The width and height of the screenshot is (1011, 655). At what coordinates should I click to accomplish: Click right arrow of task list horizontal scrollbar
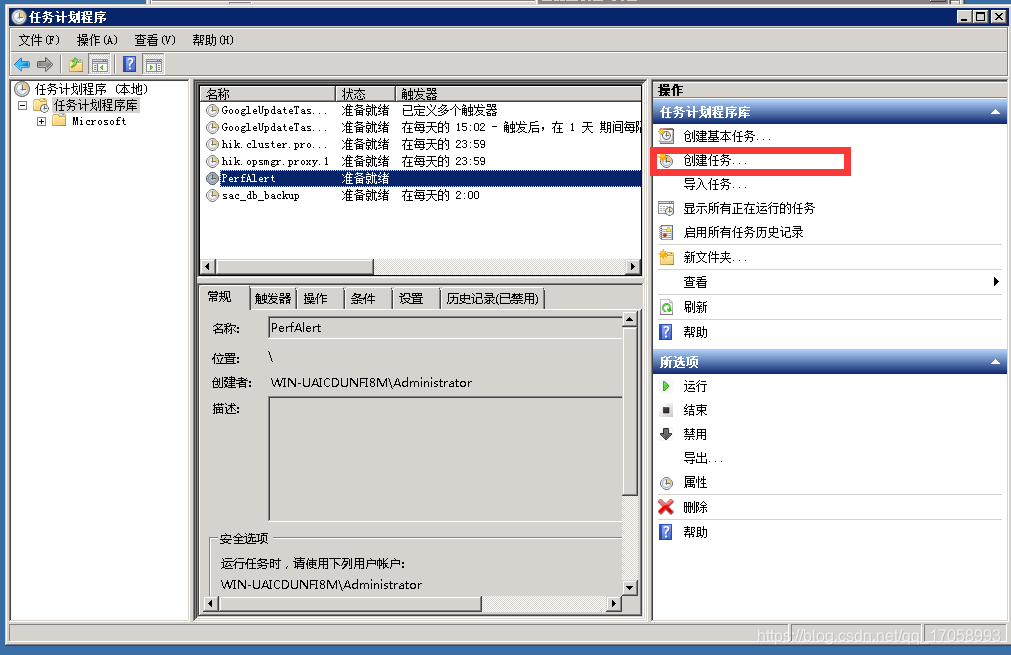633,266
